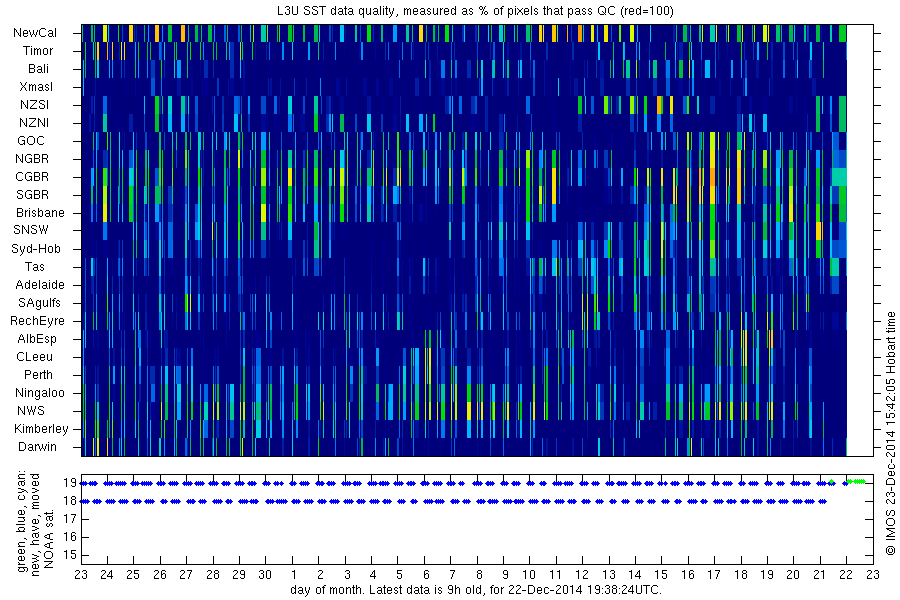Image resolution: width=900 pixels, height=600 pixels.
Task: Click the cyan CGBR cell near day 22
Action: pyautogui.click(x=839, y=177)
